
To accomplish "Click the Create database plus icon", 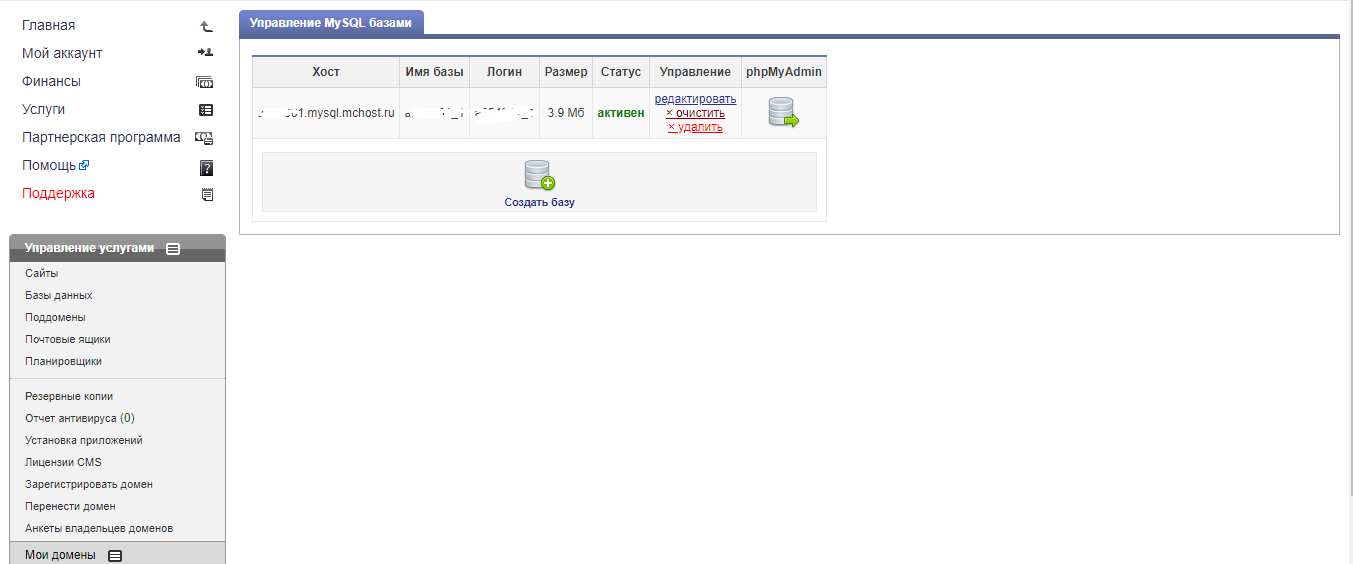I will (539, 175).
